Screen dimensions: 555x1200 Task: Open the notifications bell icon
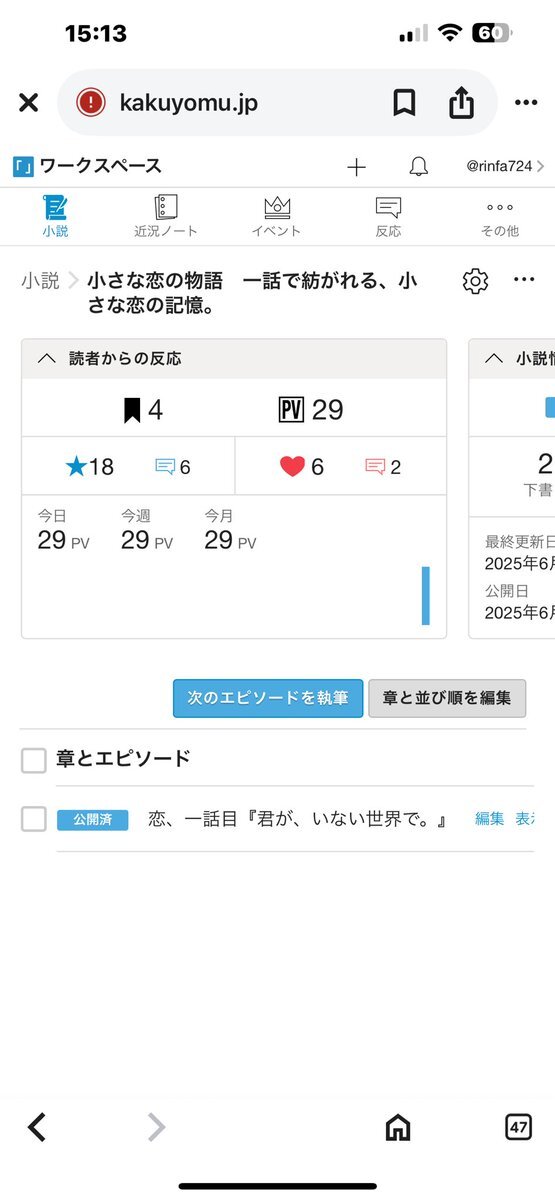[418, 167]
